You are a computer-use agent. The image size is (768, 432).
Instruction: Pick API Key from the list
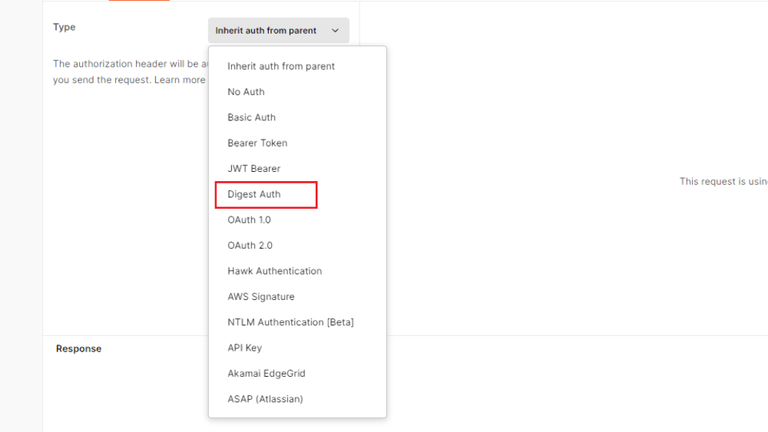pyautogui.click(x=245, y=348)
